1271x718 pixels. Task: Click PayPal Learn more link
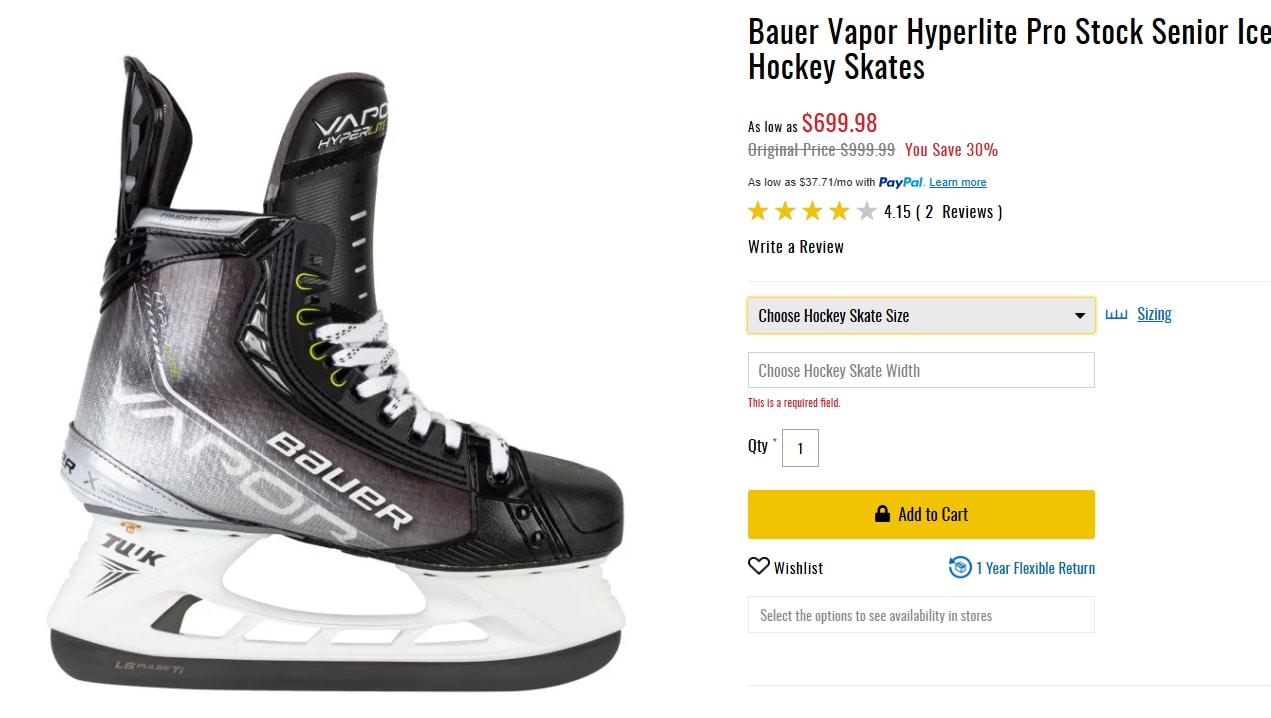point(957,182)
